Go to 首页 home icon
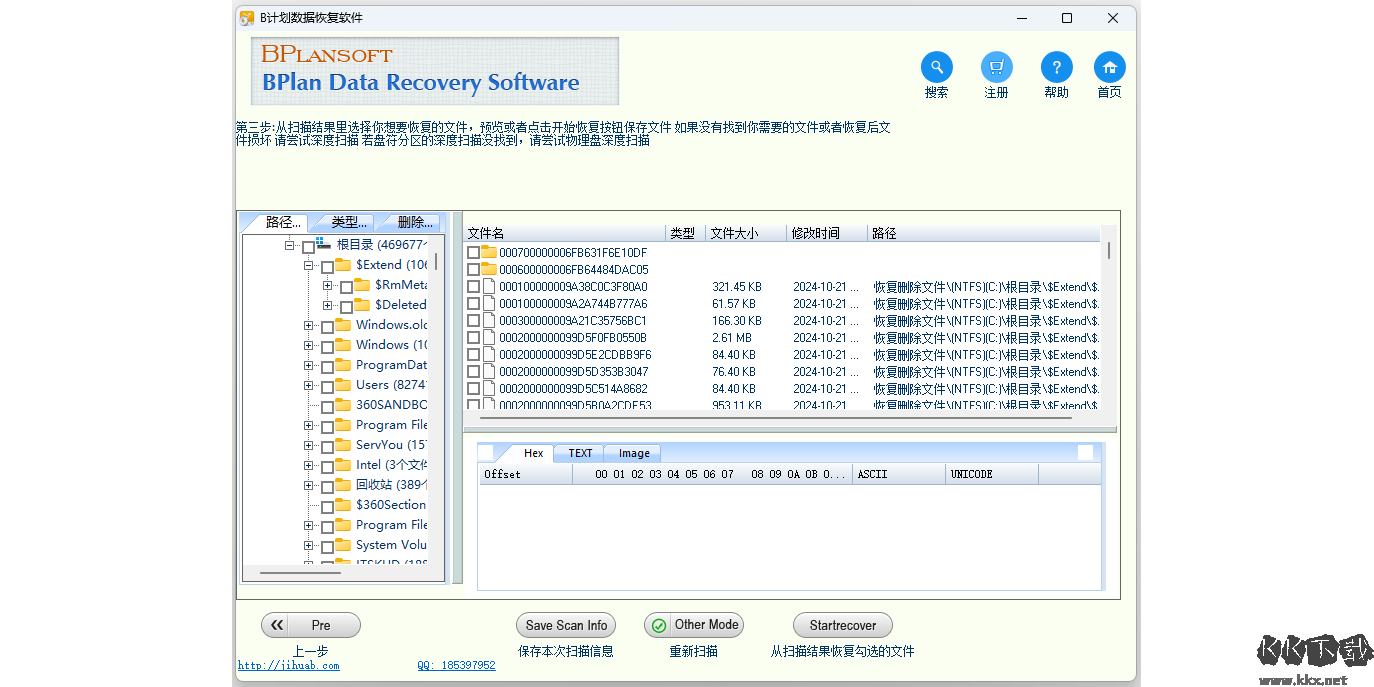 click(x=1109, y=67)
